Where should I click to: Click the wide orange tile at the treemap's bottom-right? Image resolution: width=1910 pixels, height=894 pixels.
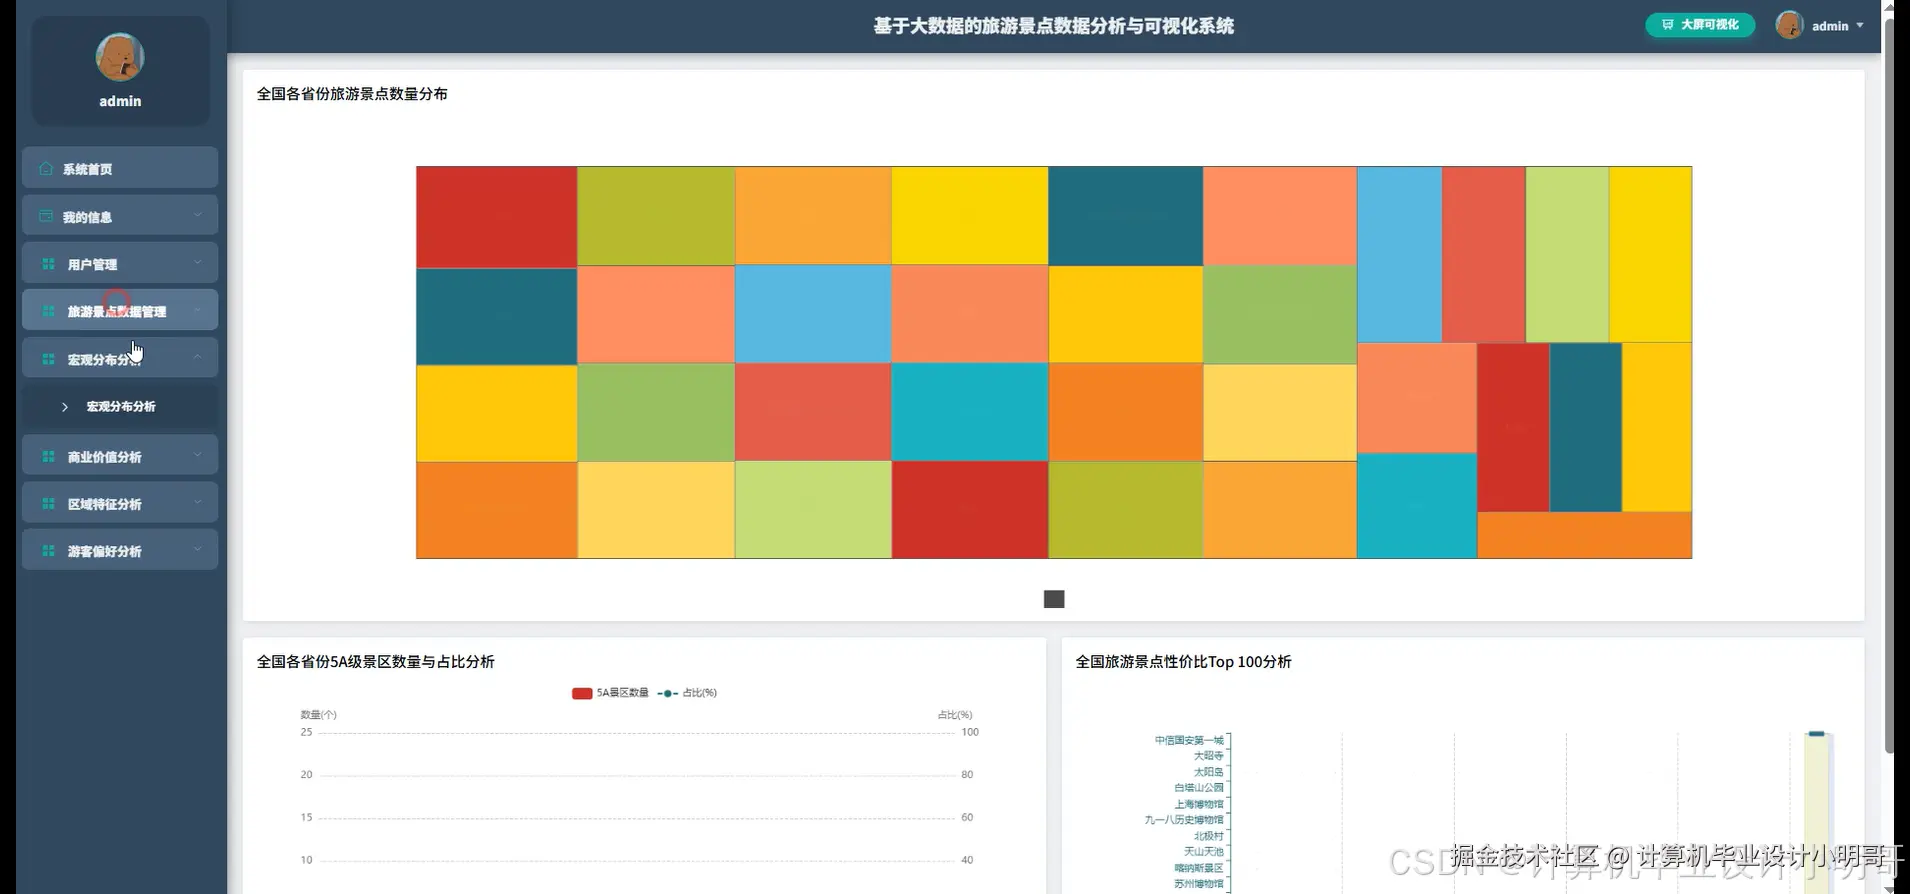tap(1584, 535)
